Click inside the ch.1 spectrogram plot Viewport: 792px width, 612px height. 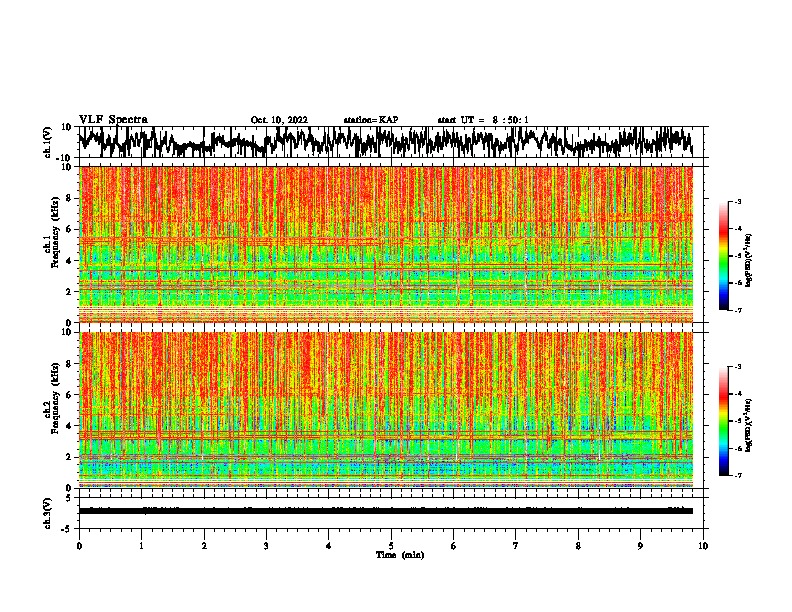[x=386, y=244]
